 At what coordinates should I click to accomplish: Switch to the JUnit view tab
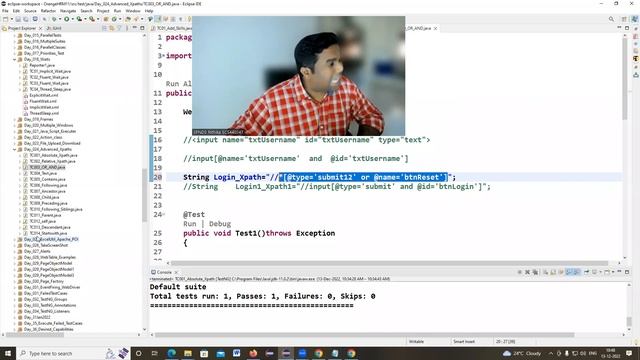[x=54, y=28]
